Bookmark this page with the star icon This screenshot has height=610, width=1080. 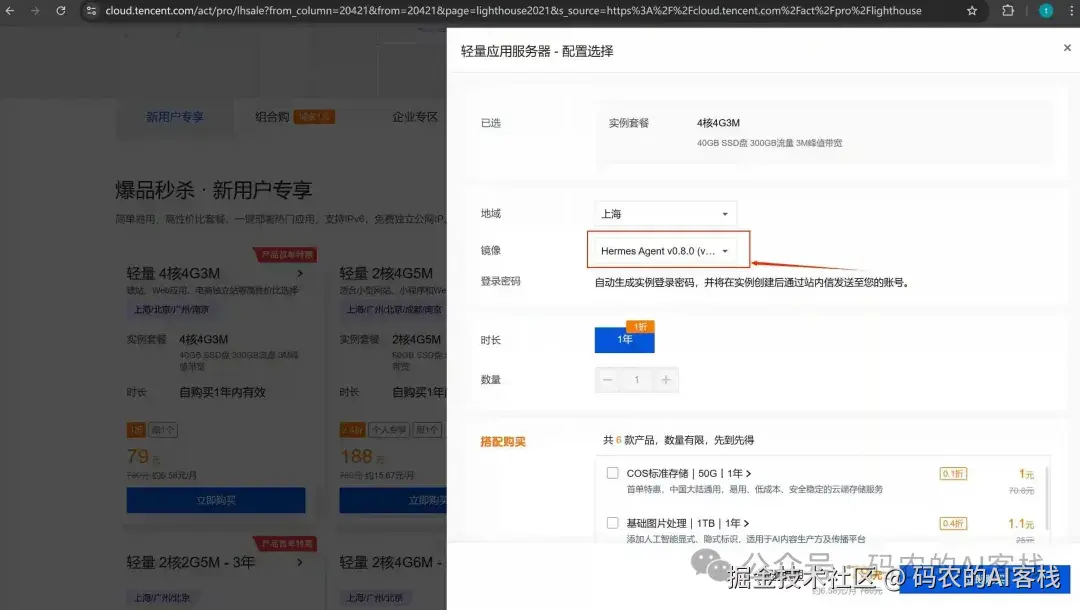[972, 10]
